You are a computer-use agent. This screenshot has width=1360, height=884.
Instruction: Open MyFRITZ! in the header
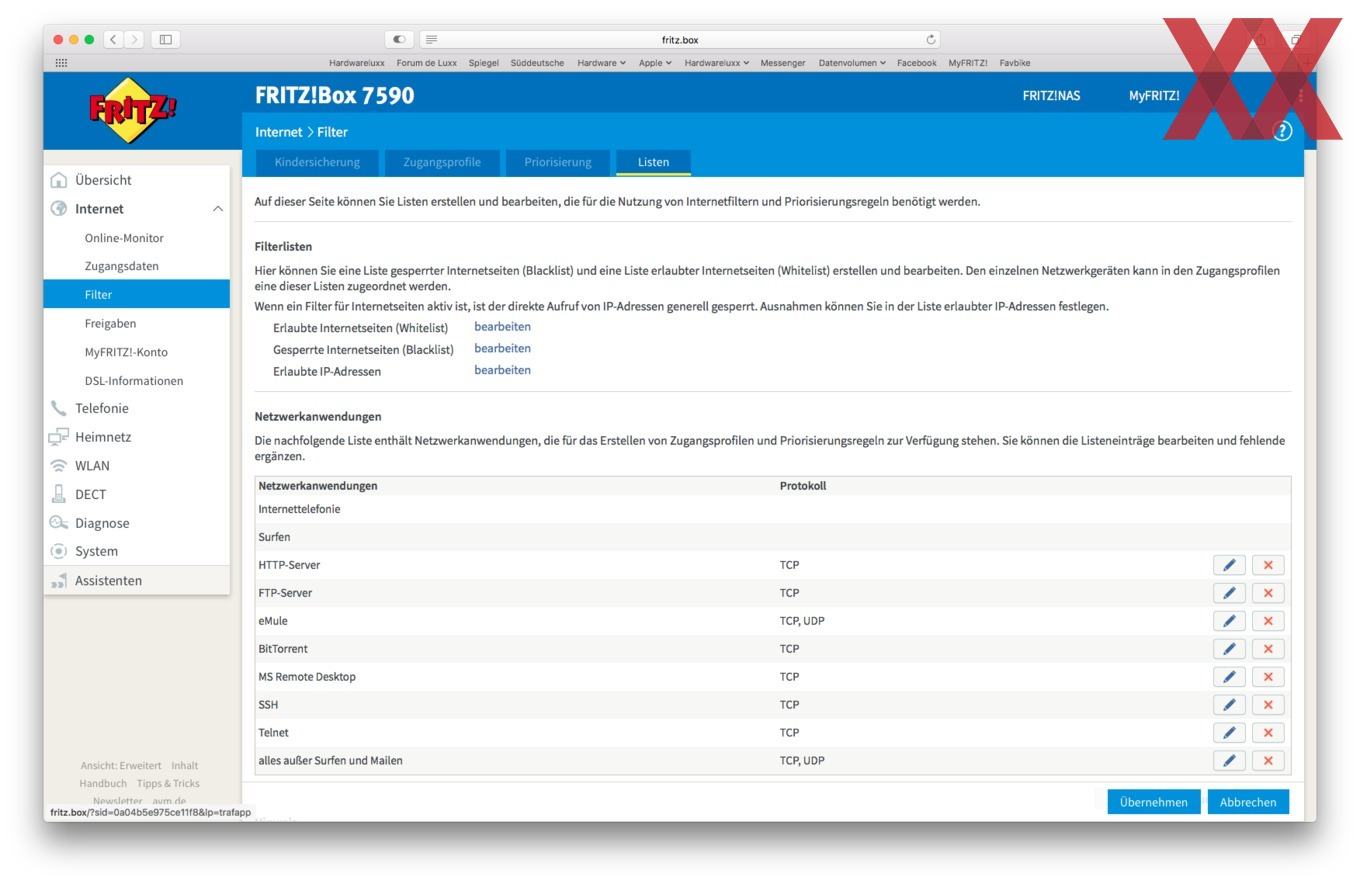click(1154, 96)
